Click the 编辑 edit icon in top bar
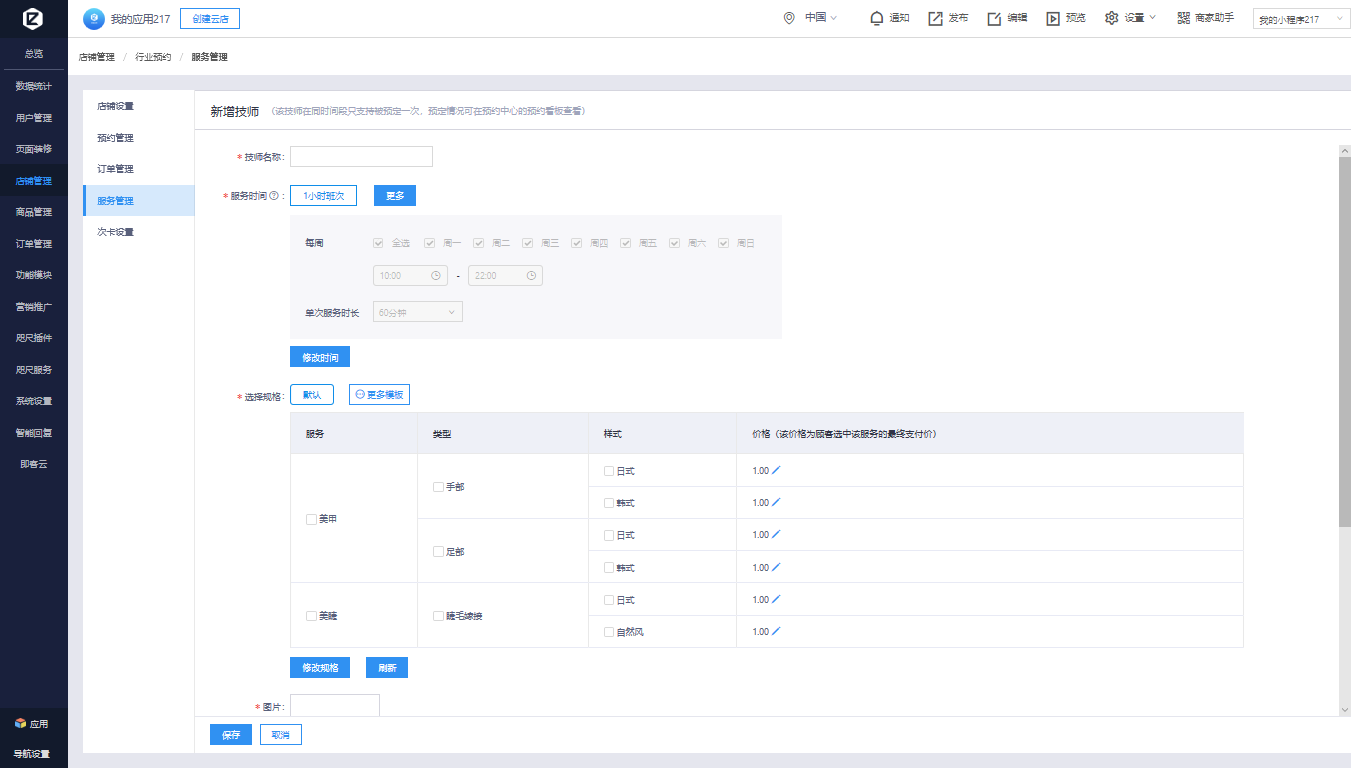The image size is (1351, 768). (x=994, y=18)
